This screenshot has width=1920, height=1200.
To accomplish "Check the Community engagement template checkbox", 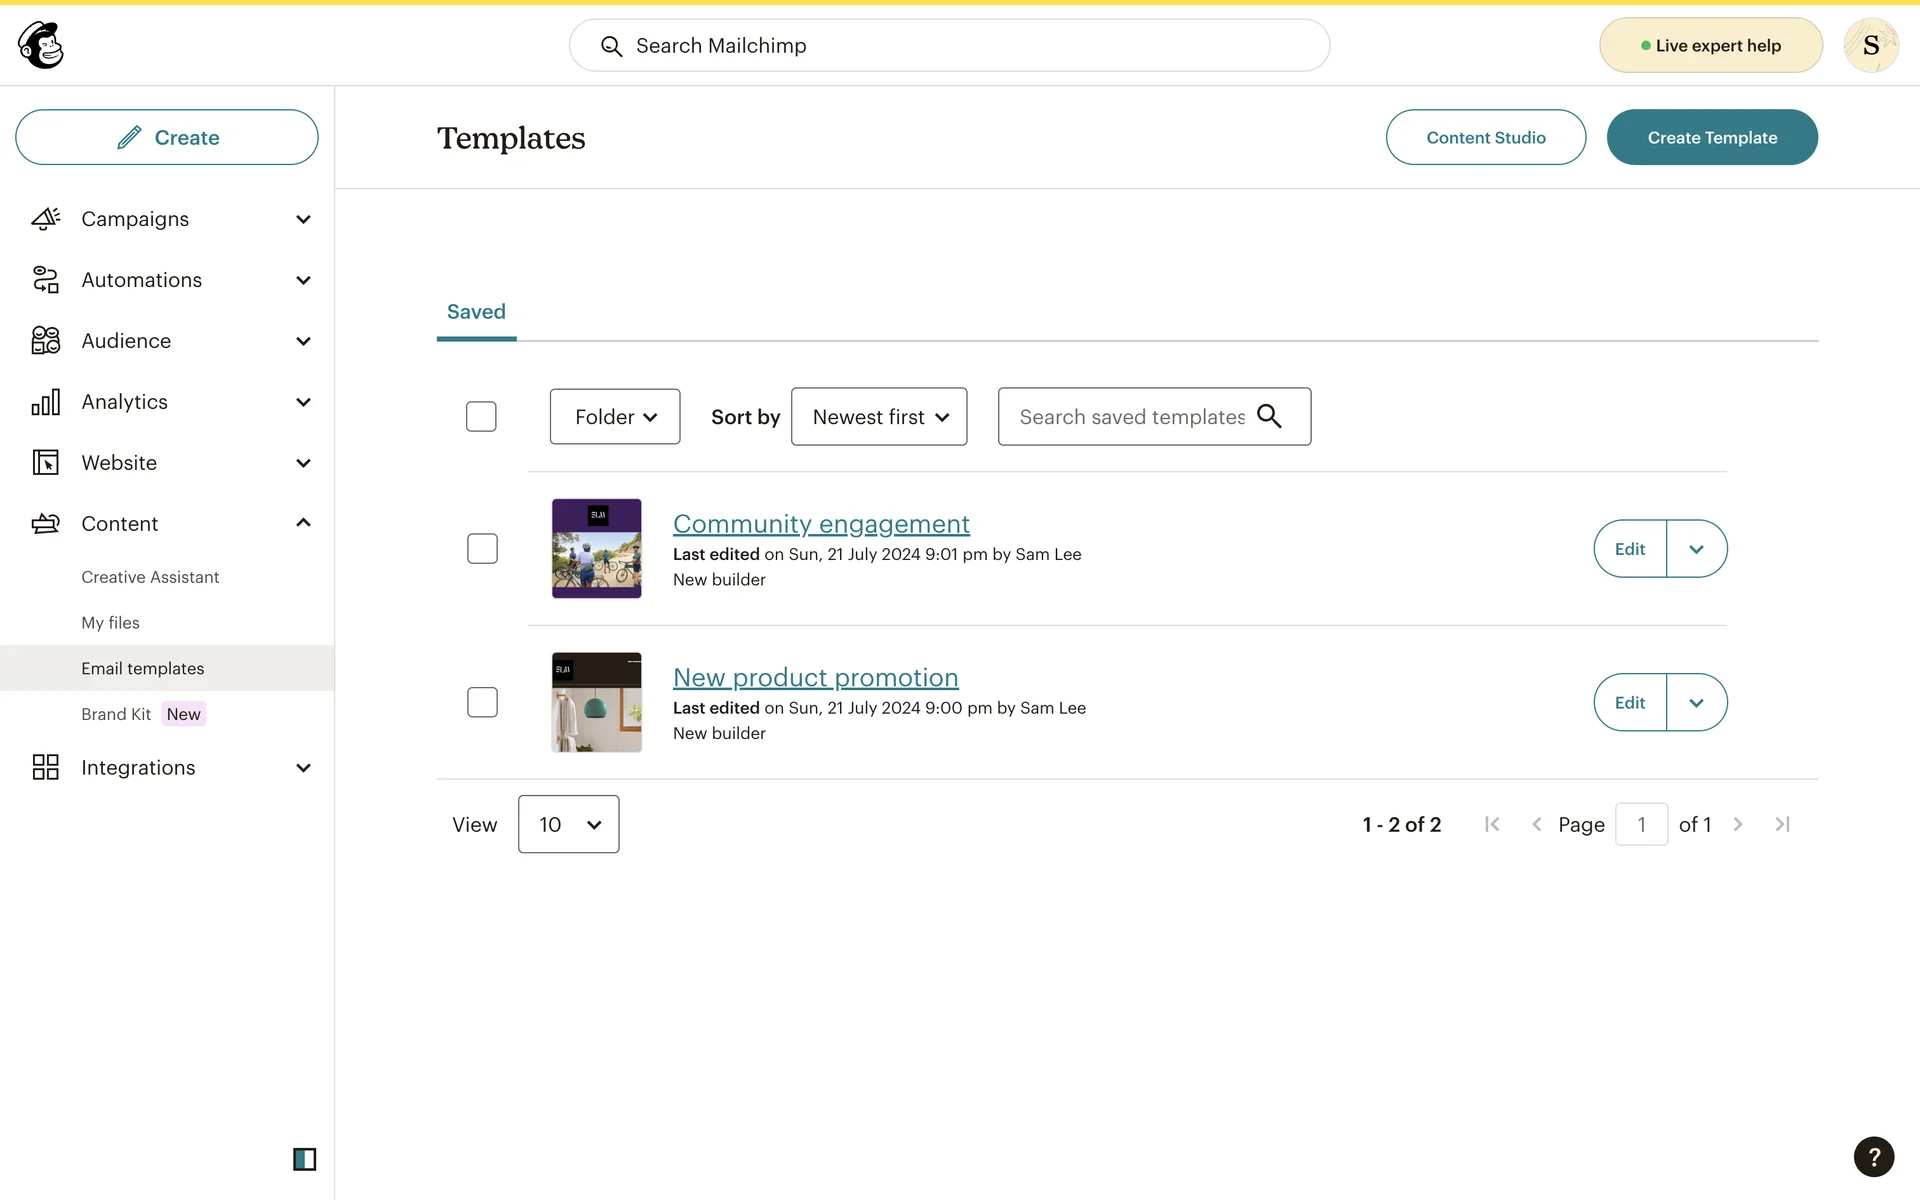I will (482, 548).
